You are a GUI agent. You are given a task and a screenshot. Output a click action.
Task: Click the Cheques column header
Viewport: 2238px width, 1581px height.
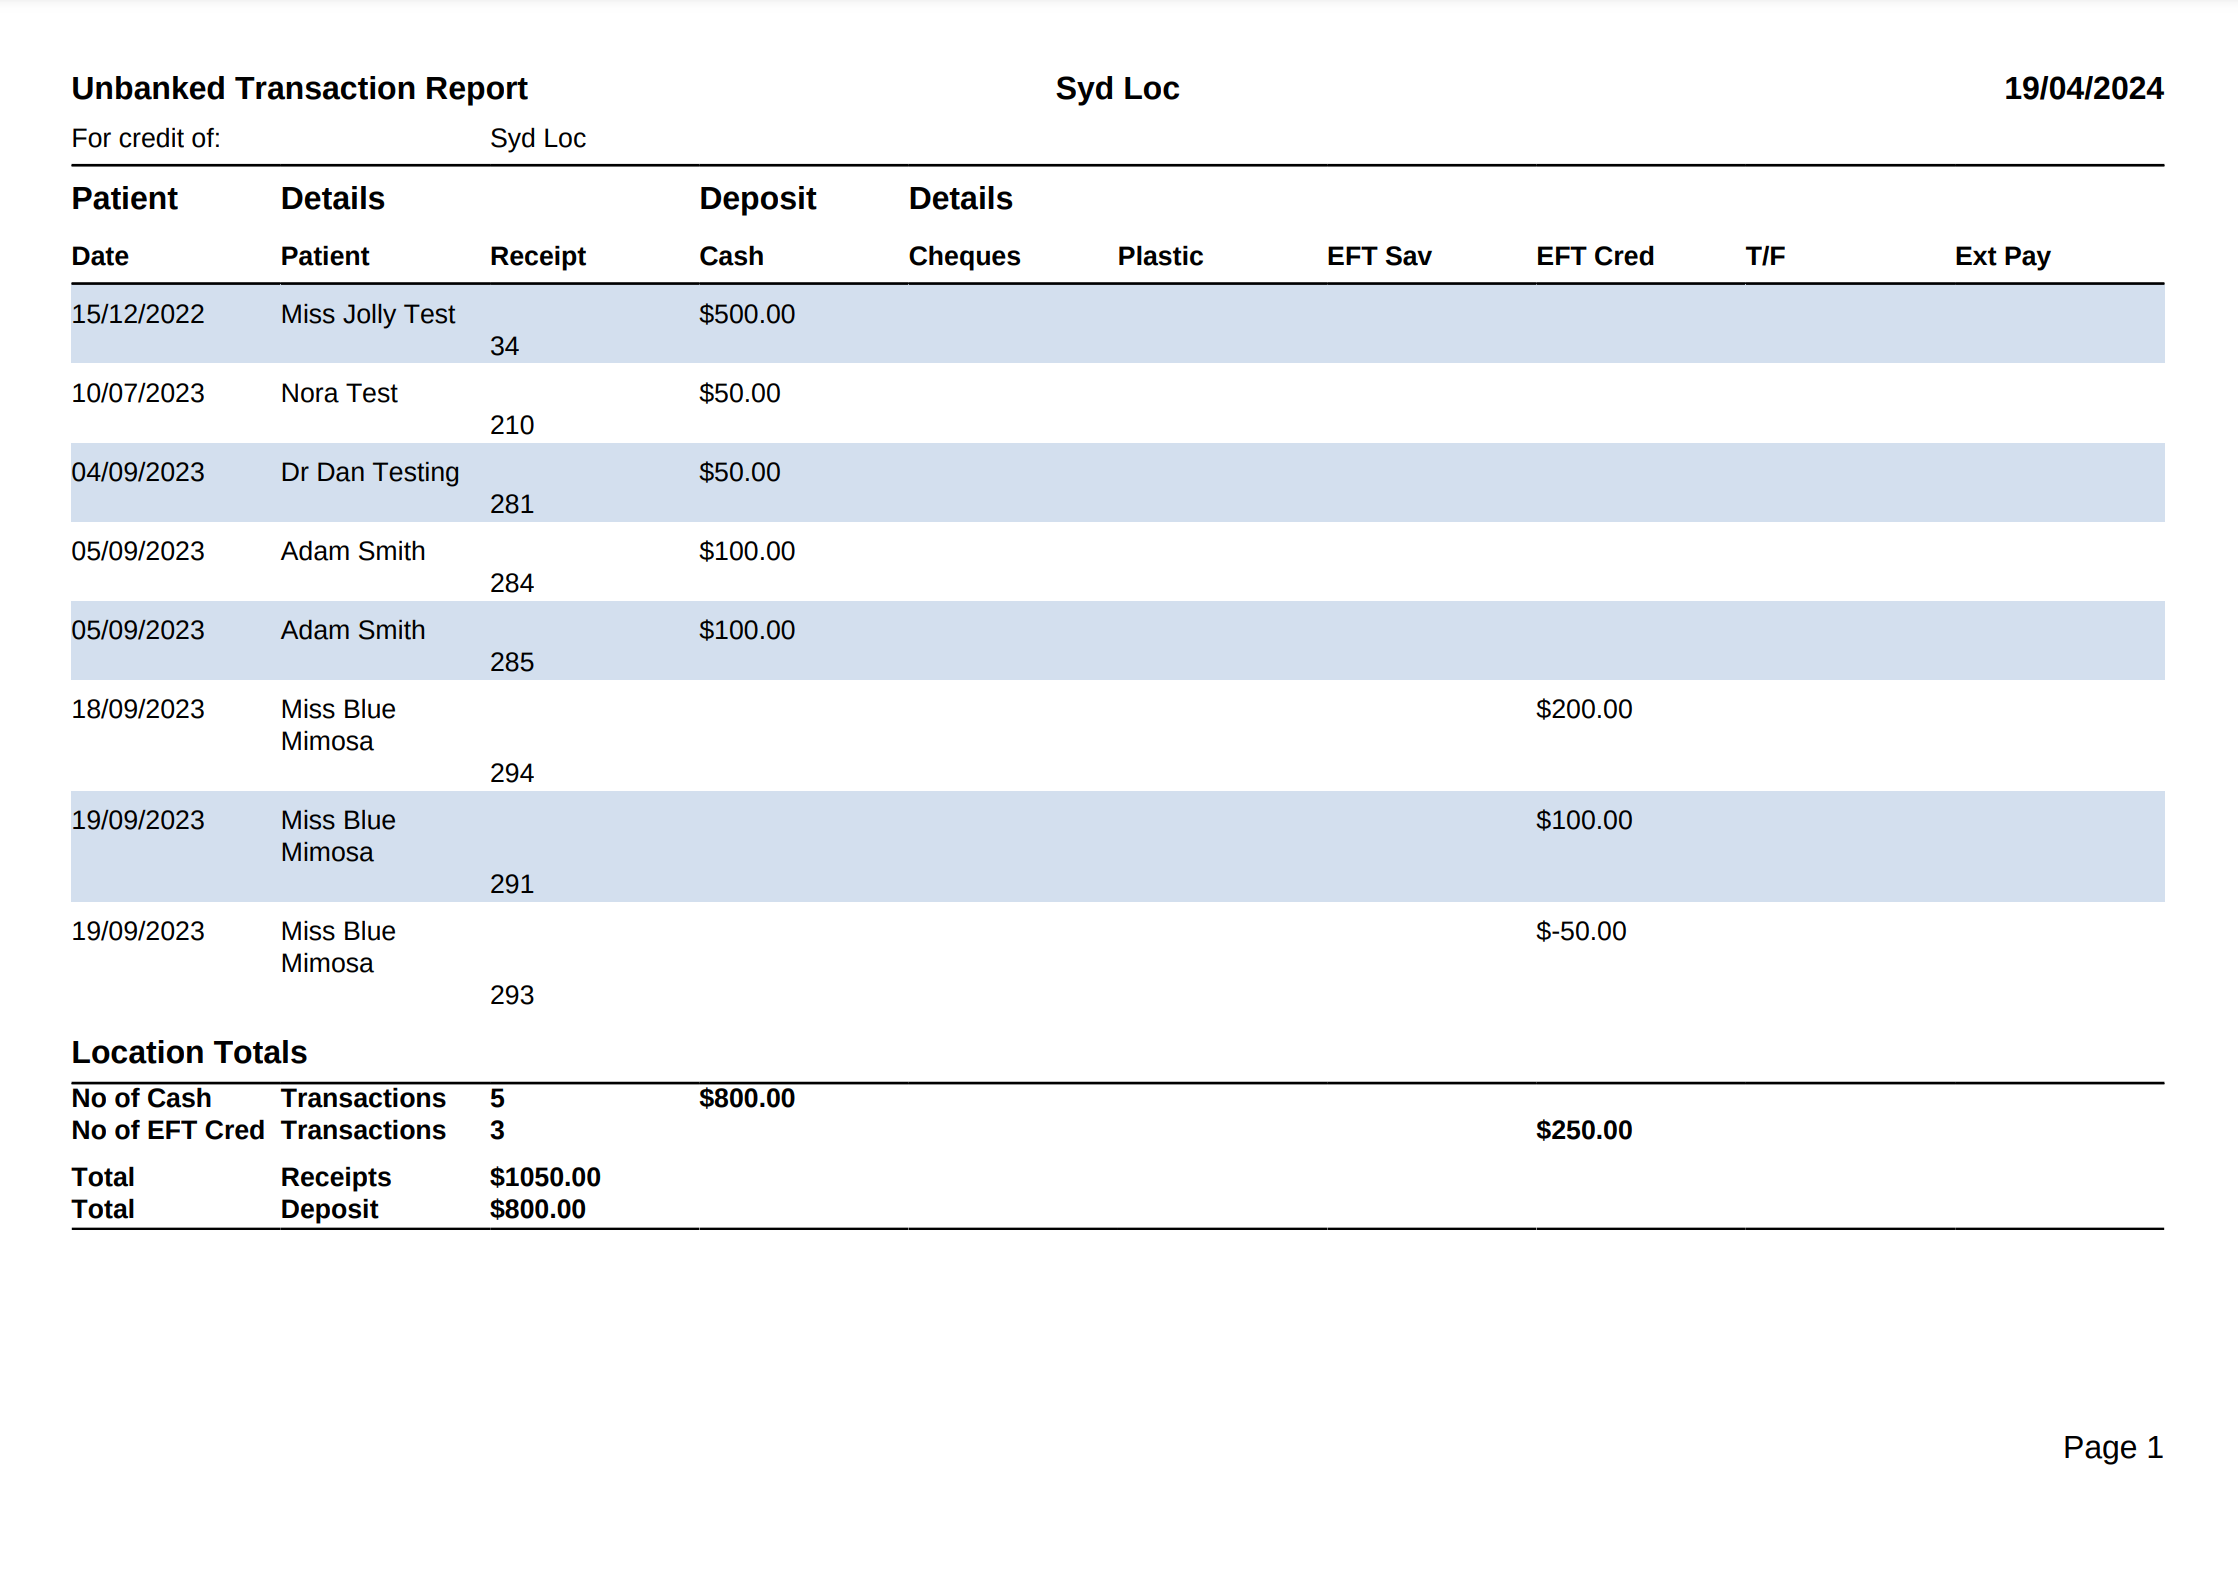coord(963,256)
